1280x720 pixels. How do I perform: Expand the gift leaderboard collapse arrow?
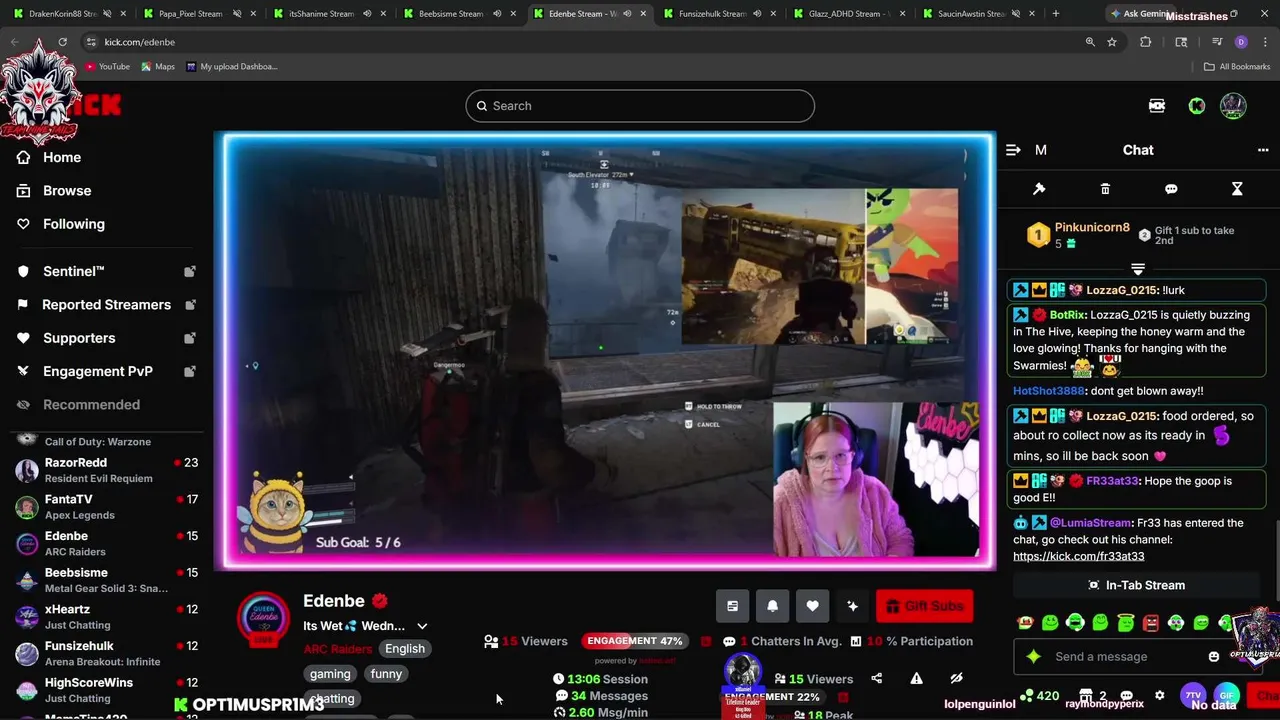click(1137, 269)
